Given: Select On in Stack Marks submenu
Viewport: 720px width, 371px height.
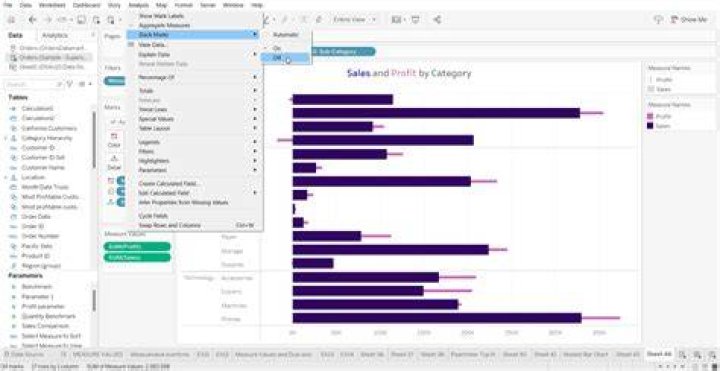Looking at the screenshot, I should [285, 48].
